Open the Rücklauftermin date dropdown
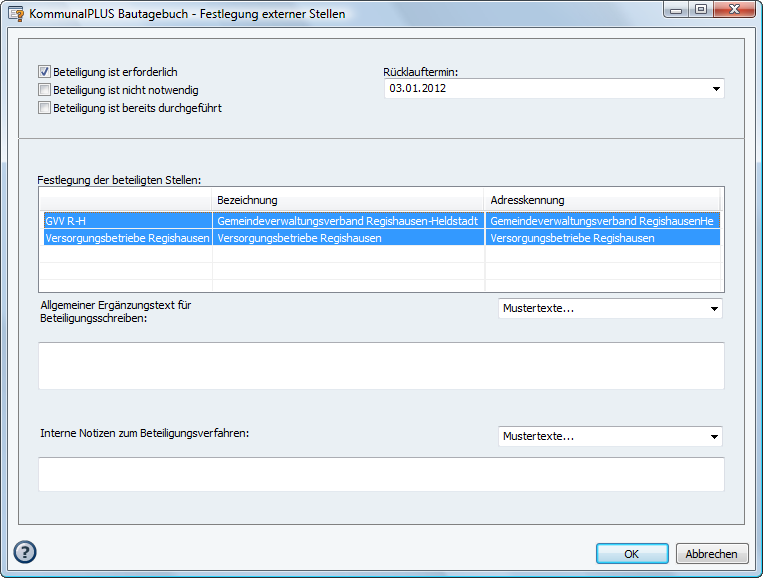The image size is (763, 578). (715, 89)
